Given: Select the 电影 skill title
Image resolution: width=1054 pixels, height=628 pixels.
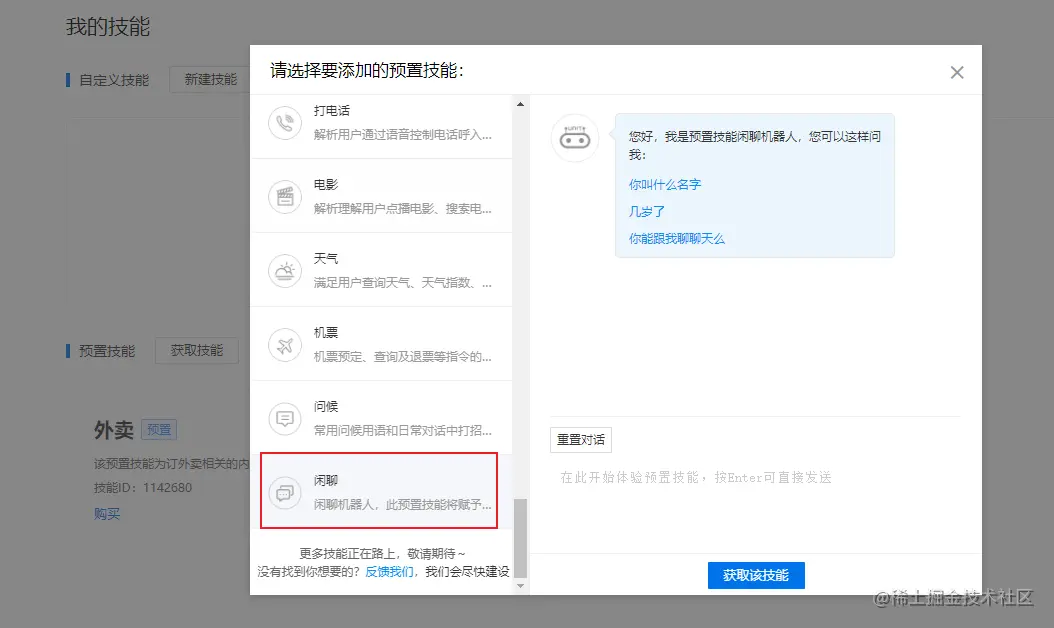Looking at the screenshot, I should click(x=325, y=185).
